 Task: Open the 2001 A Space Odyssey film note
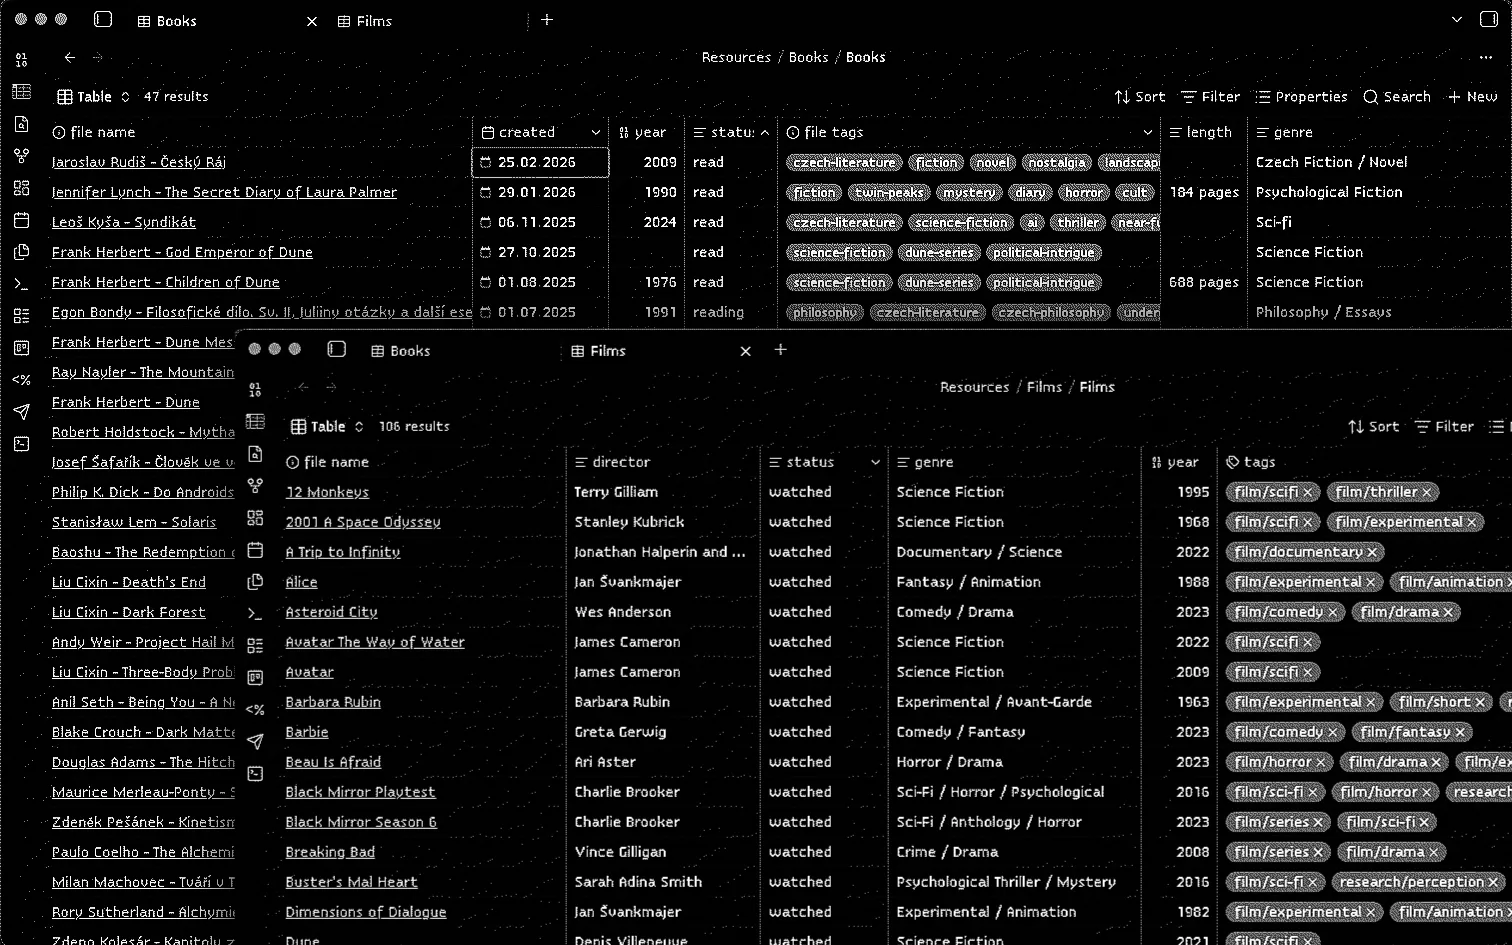coord(363,522)
